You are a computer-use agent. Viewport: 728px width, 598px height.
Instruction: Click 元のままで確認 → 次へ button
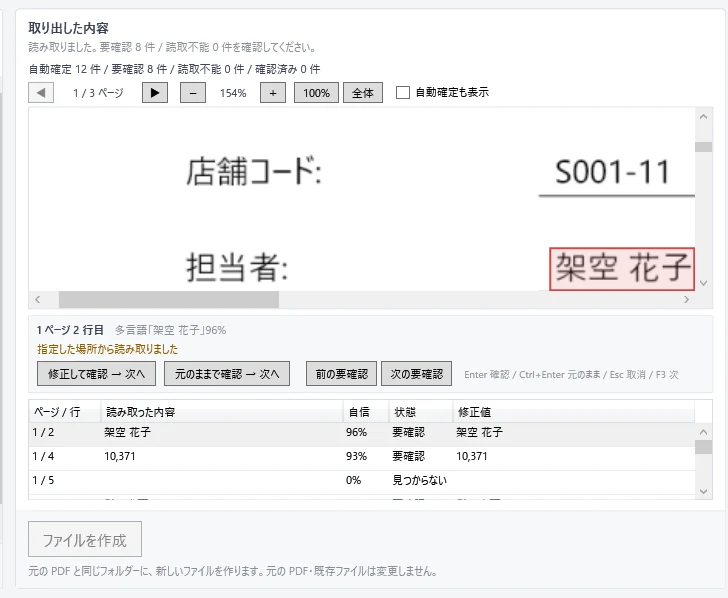pos(227,374)
